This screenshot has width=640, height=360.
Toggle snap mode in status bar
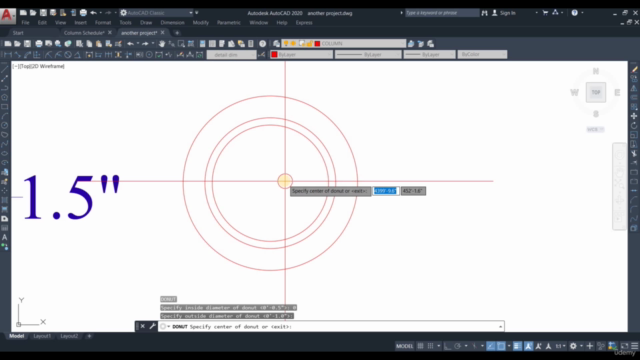pyautogui.click(x=430, y=346)
